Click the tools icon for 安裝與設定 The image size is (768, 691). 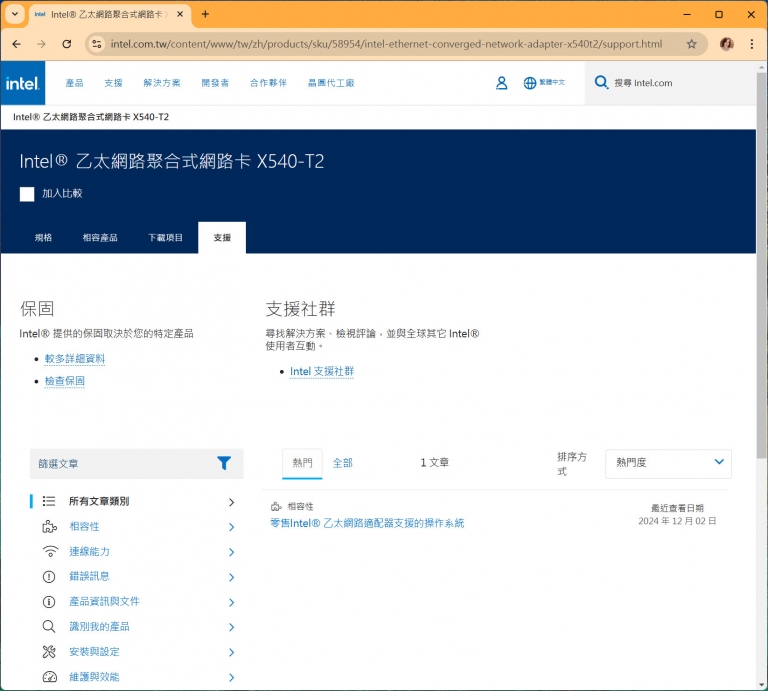coord(49,652)
